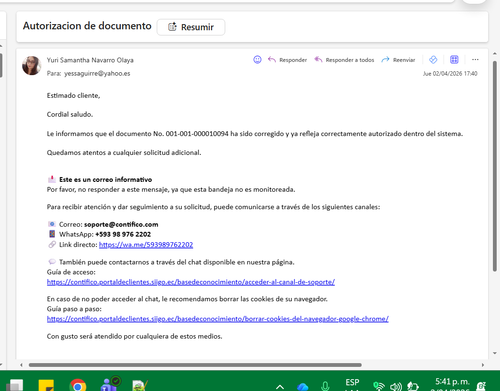Viewport: 500px width, 391px height.
Task: Click Yuri Samantha Navarro Olaya avatar
Action: [x=32, y=66]
